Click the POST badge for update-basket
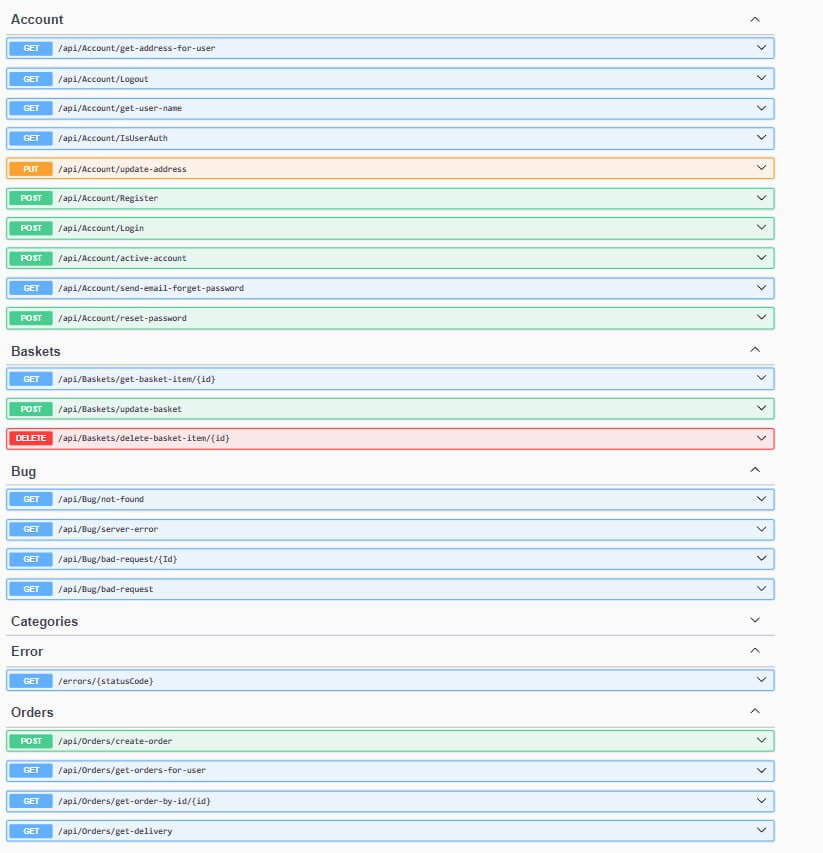823x853 pixels. coord(31,408)
